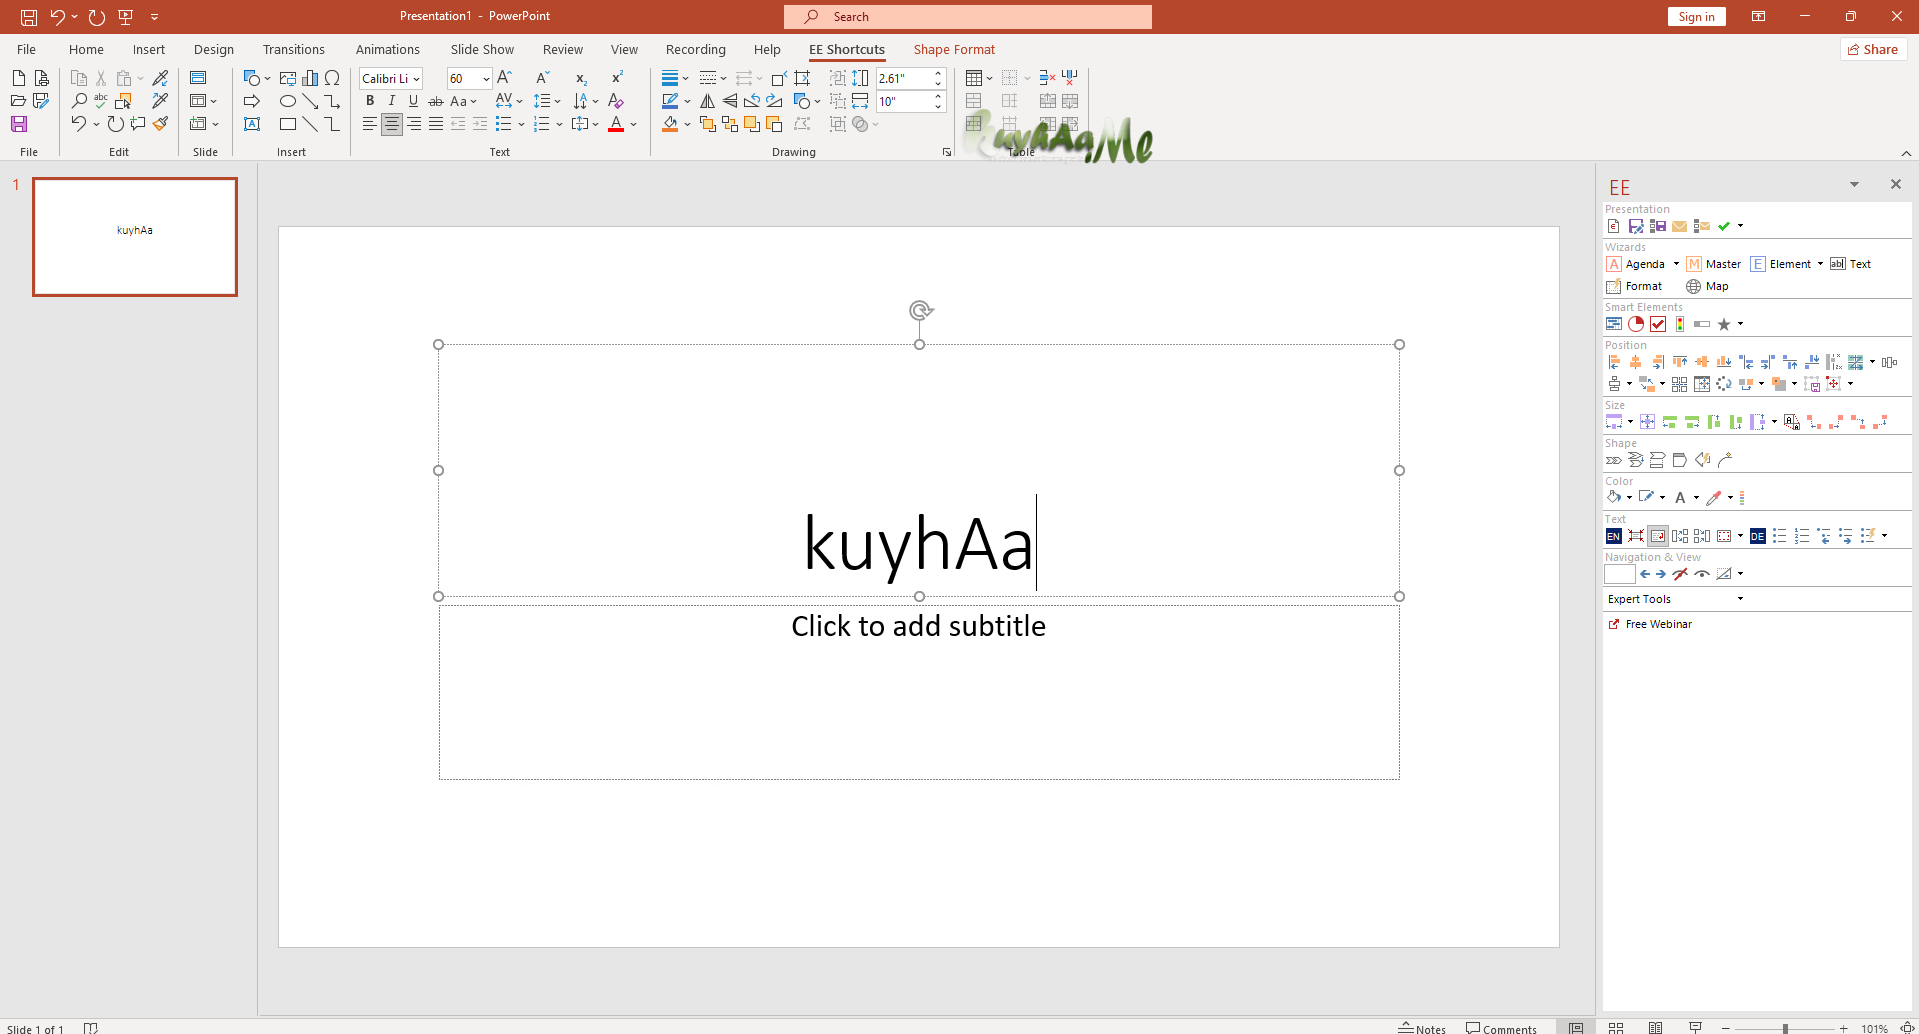The image size is (1919, 1034).
Task: Click the zoom slider in status bar
Action: [x=1785, y=1028]
